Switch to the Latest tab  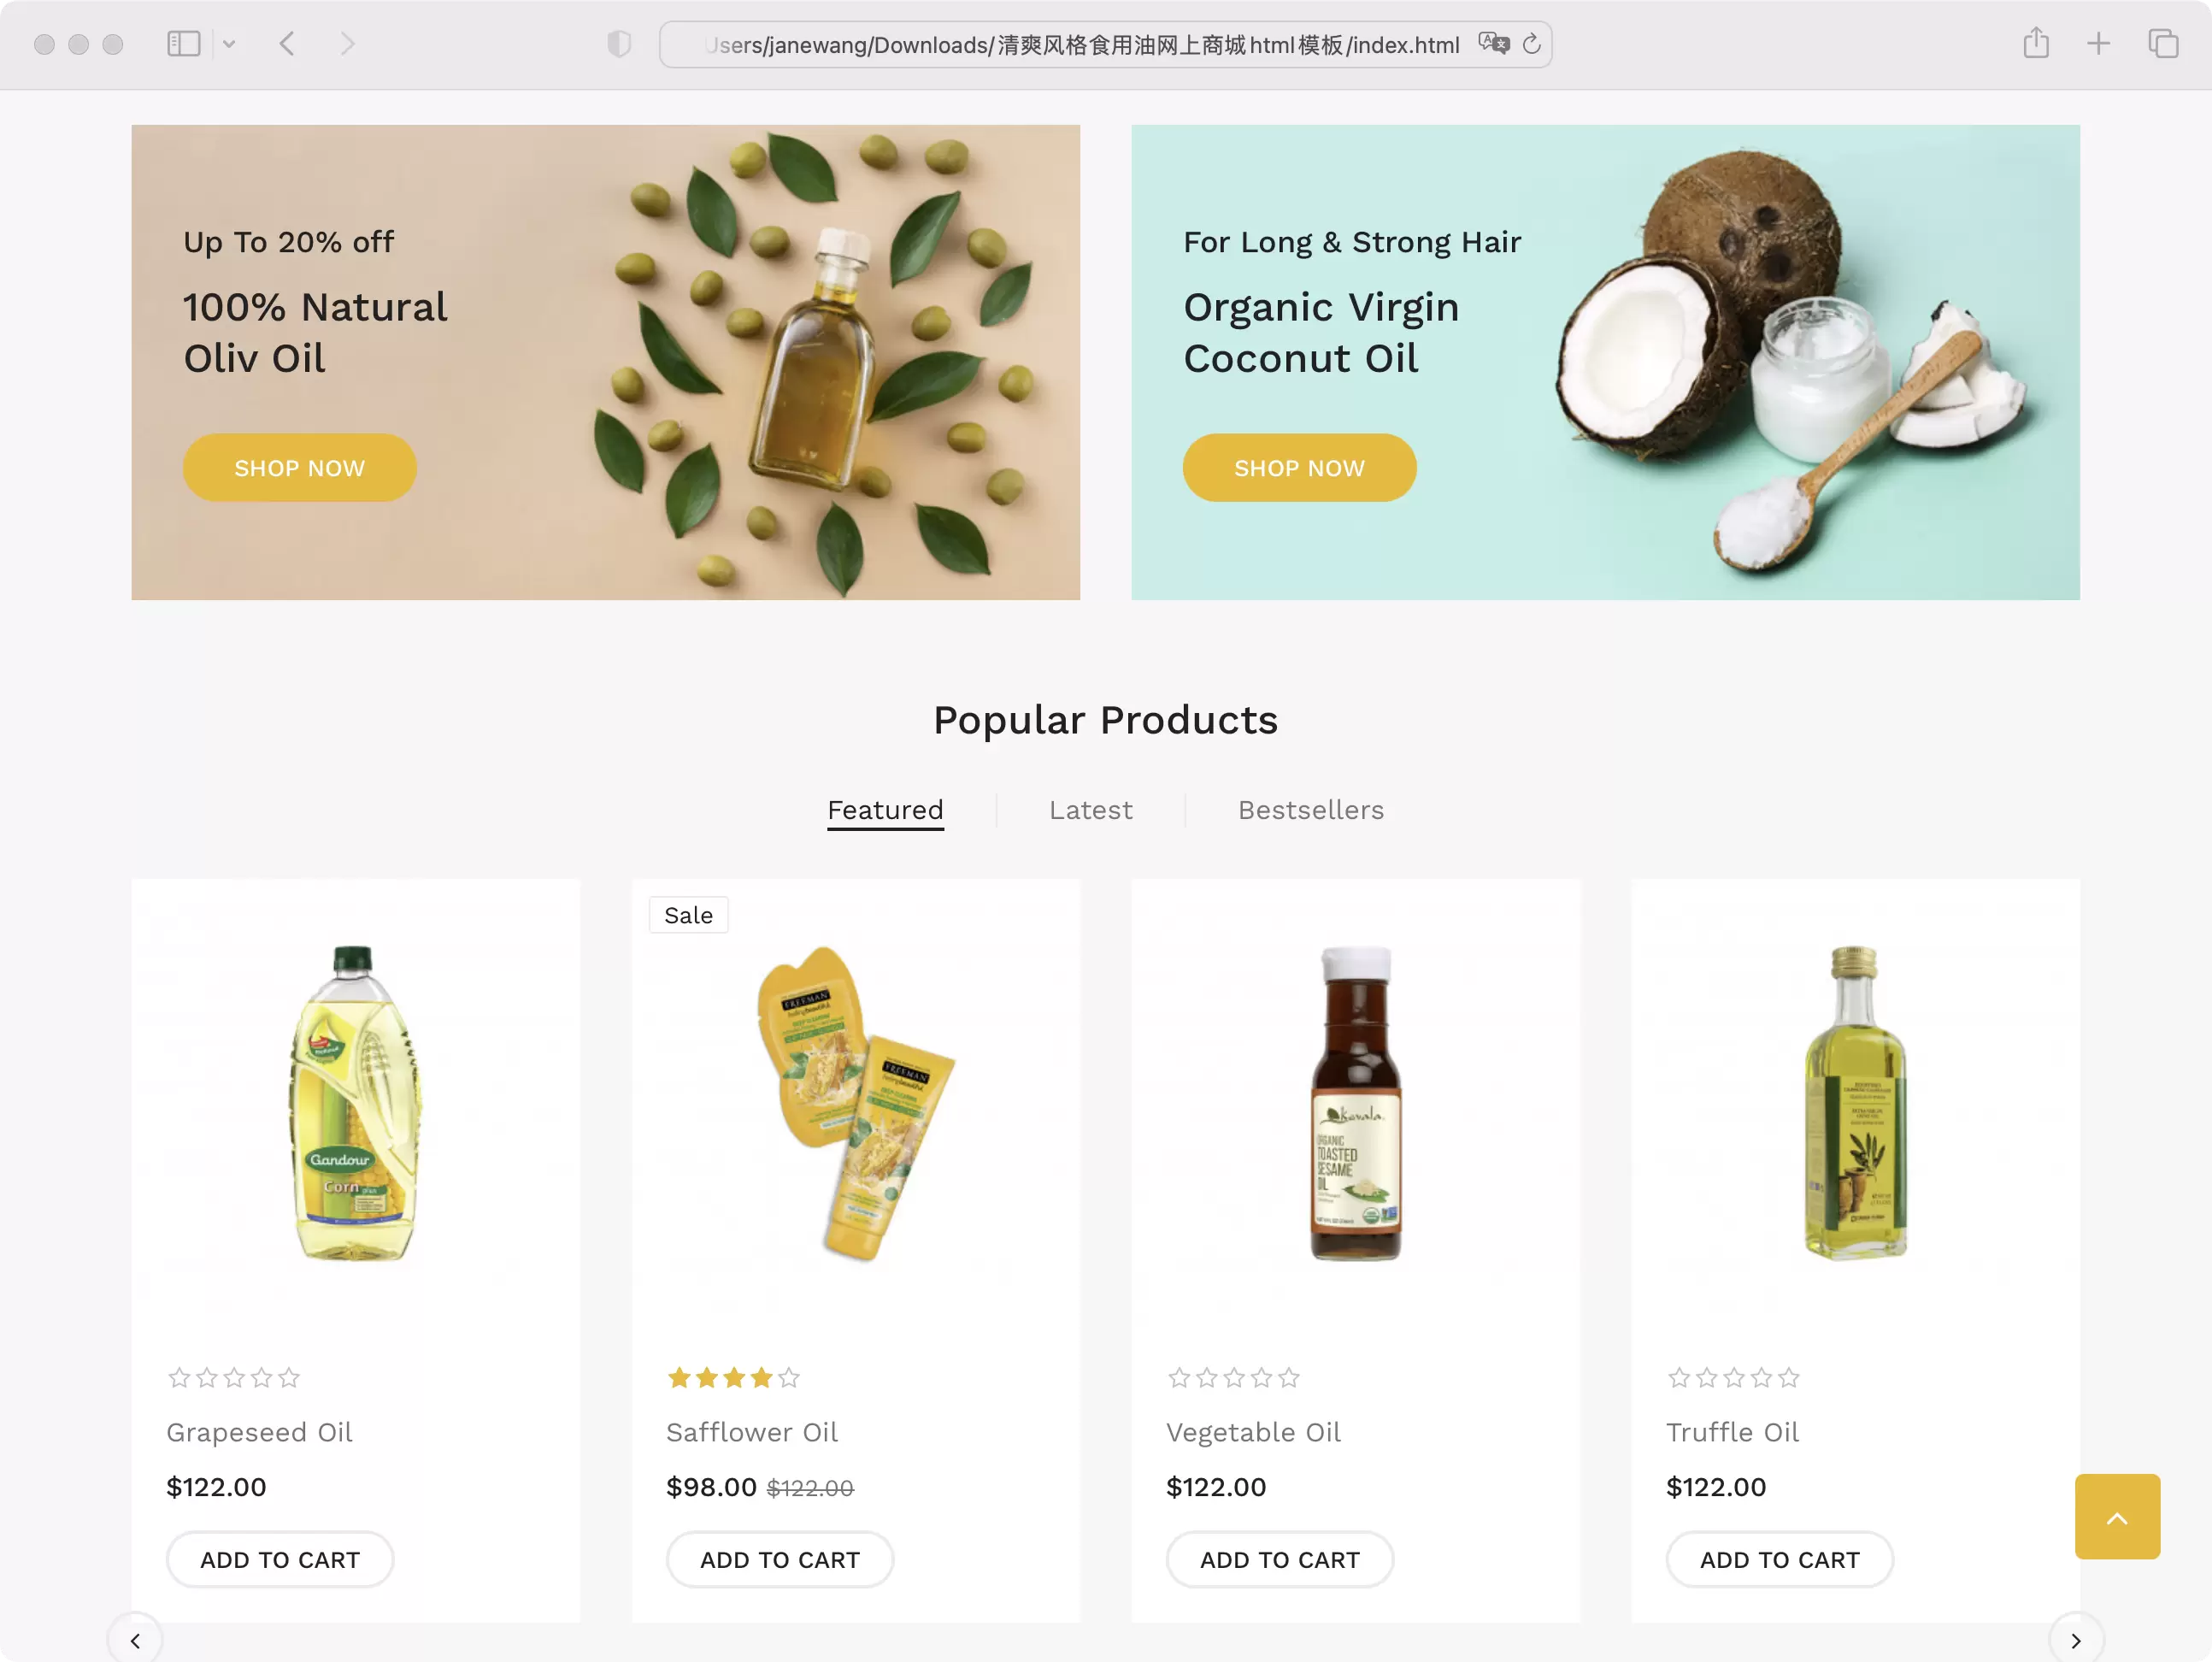(x=1090, y=810)
